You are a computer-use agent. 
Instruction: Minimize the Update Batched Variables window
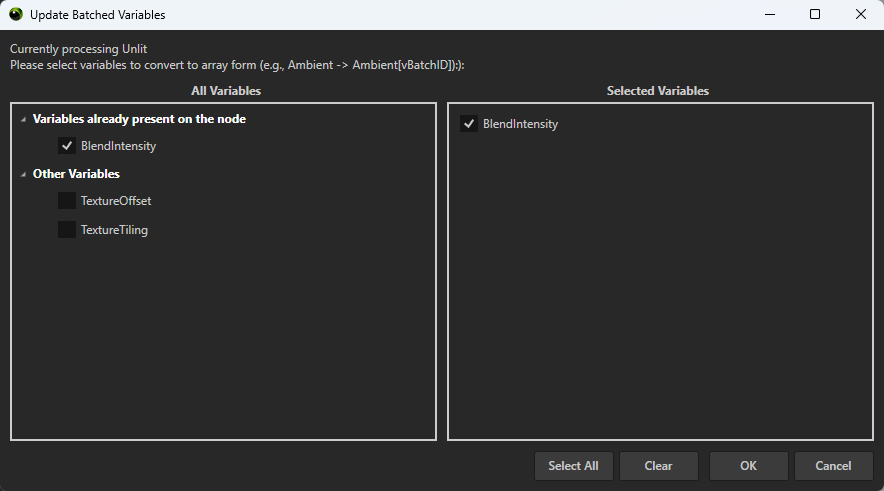pyautogui.click(x=770, y=15)
